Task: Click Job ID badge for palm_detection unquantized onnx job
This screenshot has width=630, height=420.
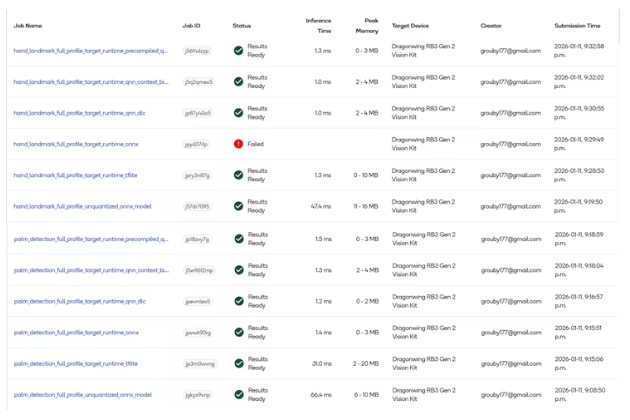Action: coord(198,395)
